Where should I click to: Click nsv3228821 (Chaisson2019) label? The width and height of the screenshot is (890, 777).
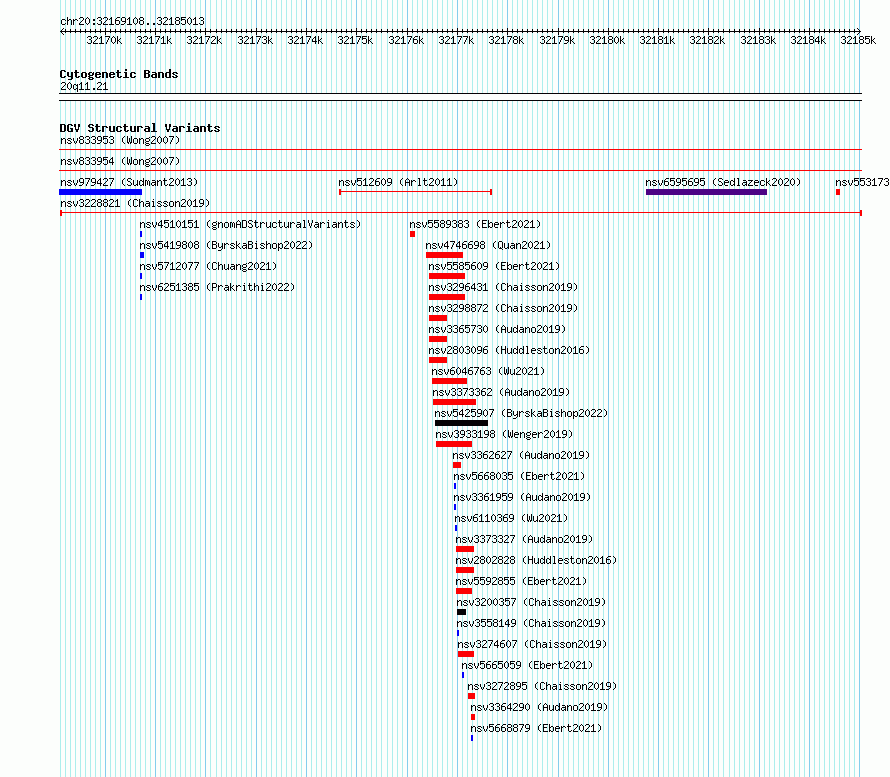pos(135,203)
